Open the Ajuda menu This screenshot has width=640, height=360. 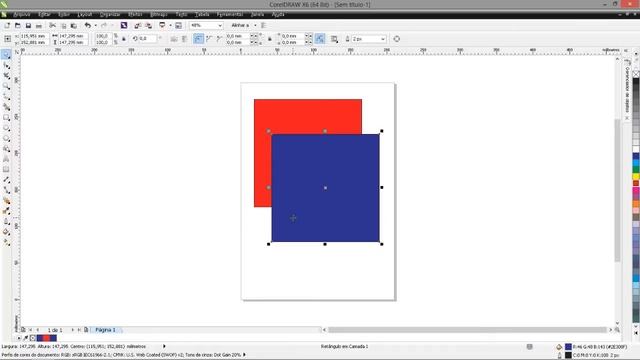(278, 14)
